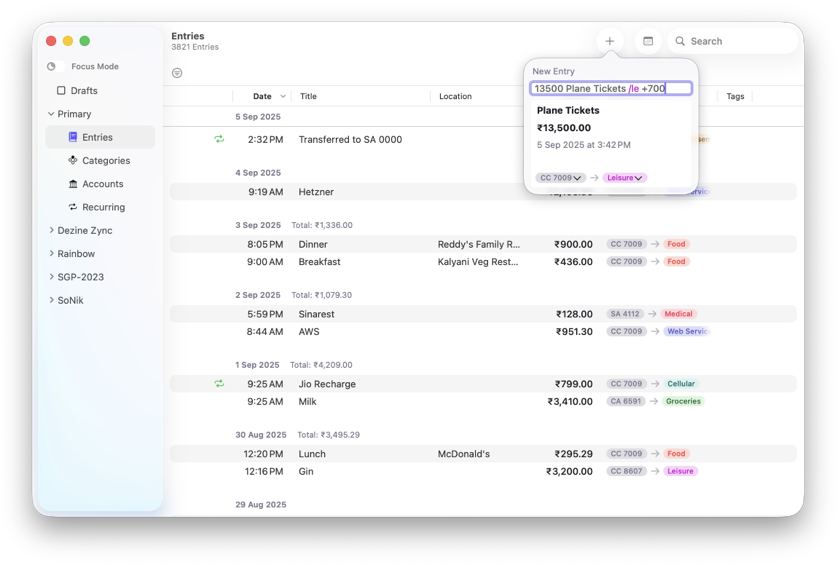839x566 pixels.
Task: Click the recurring icon beside Transferred to SA 0000
Action: (x=219, y=139)
